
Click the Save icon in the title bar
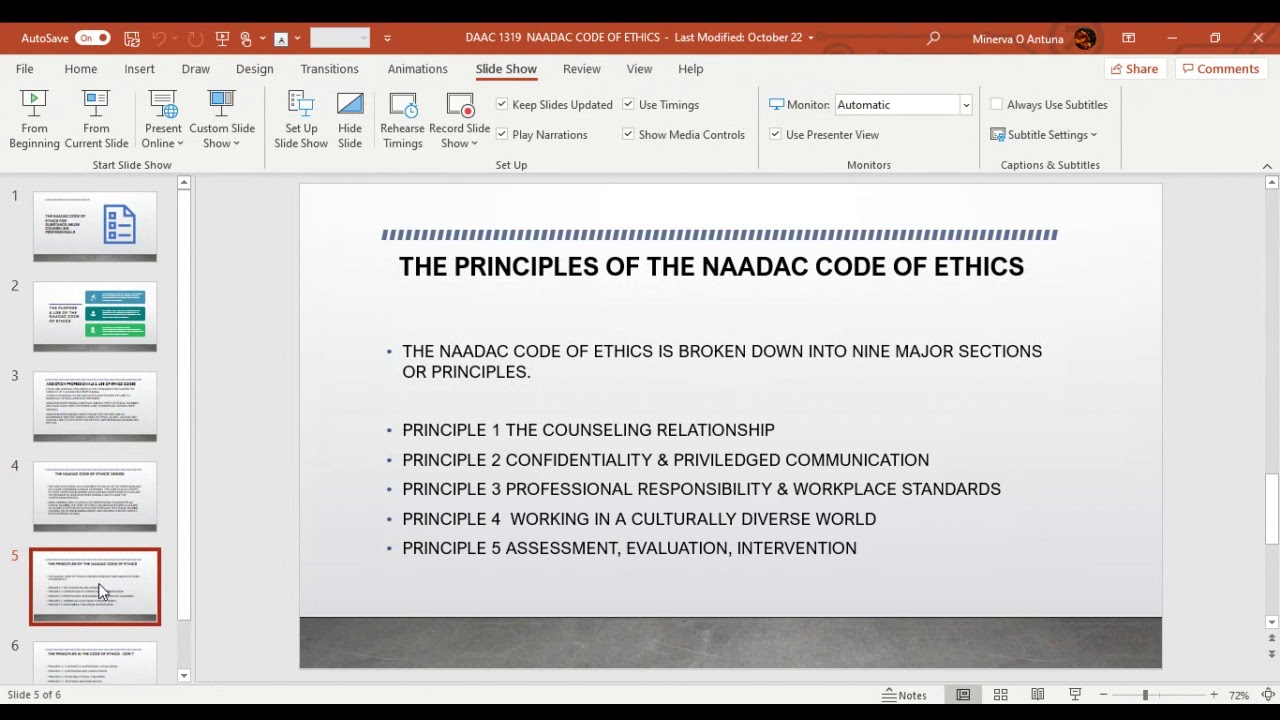[x=132, y=38]
